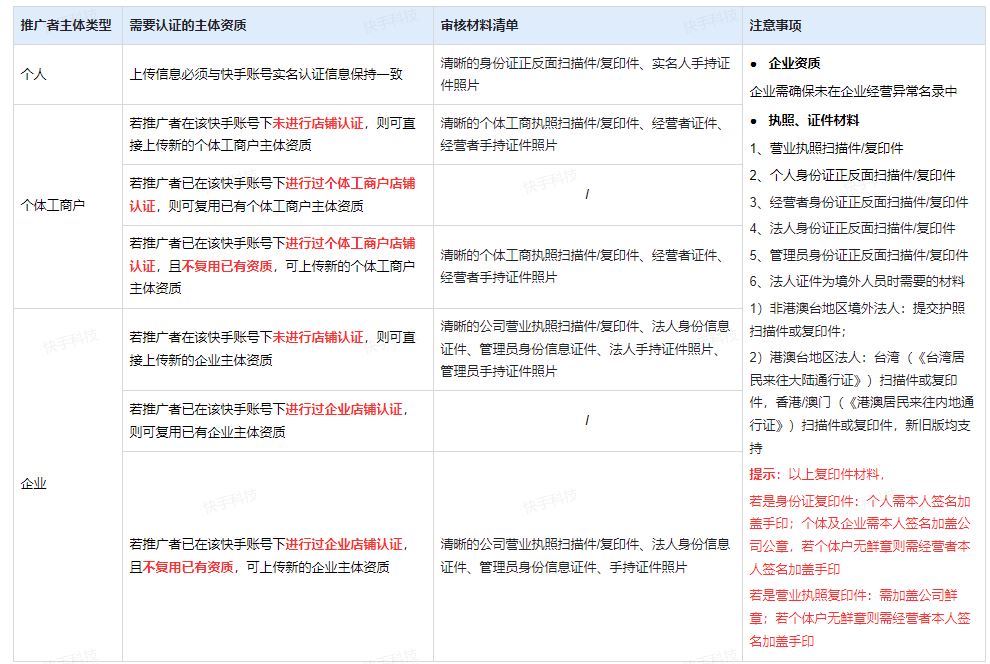
Task: Click list item 6、法人证件为境外人员时需要的材料
Action: pos(857,282)
